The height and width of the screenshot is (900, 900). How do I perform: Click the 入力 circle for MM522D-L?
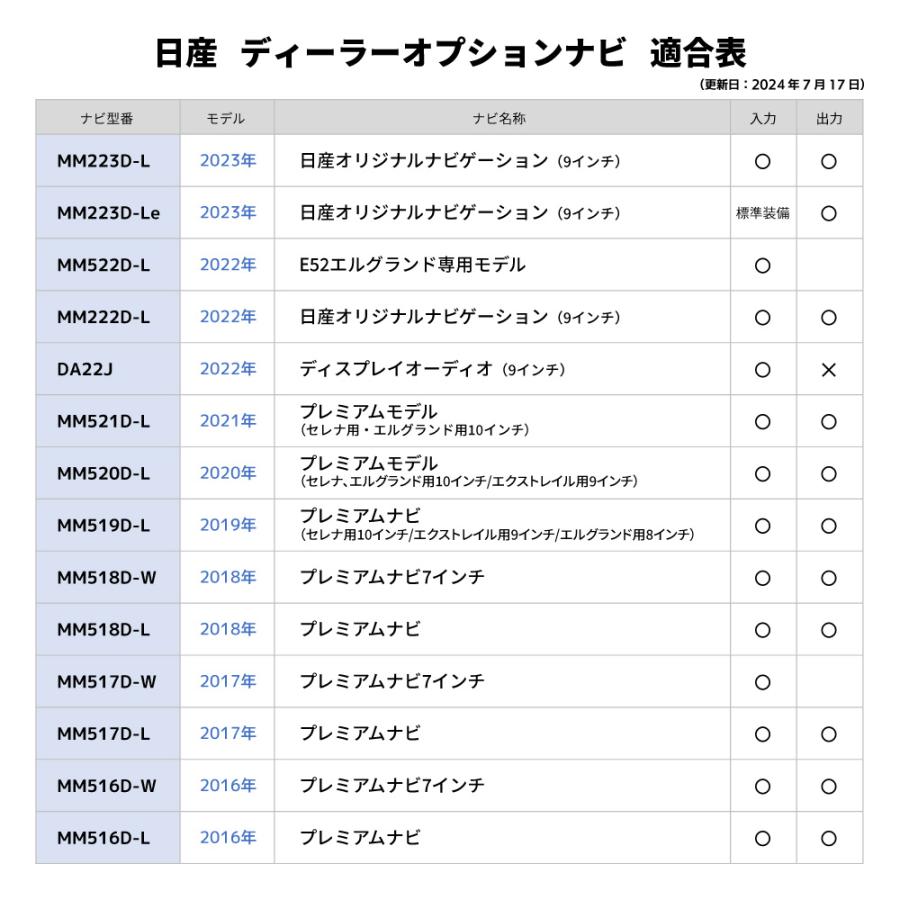[x=763, y=266]
